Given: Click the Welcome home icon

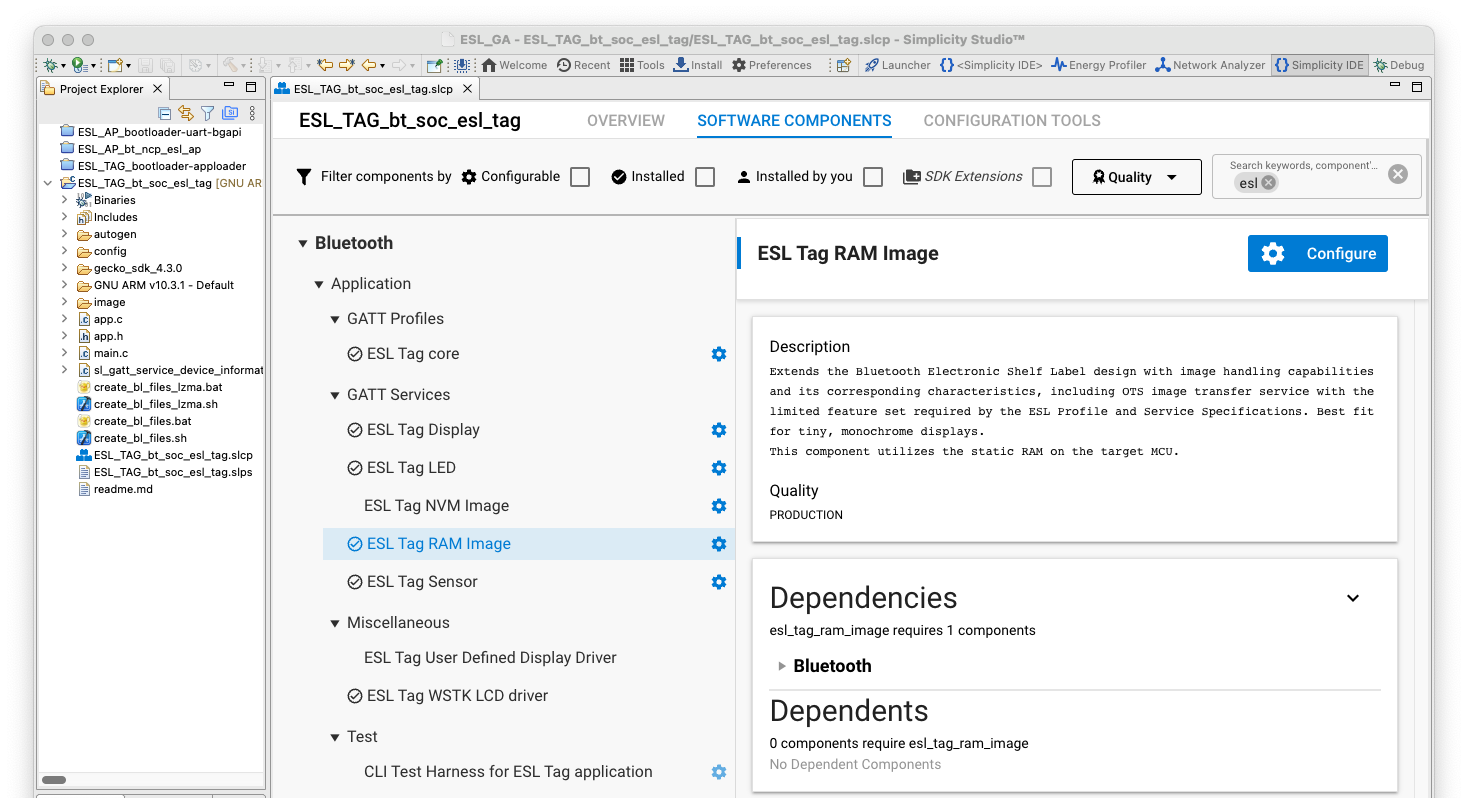Looking at the screenshot, I should click(514, 65).
